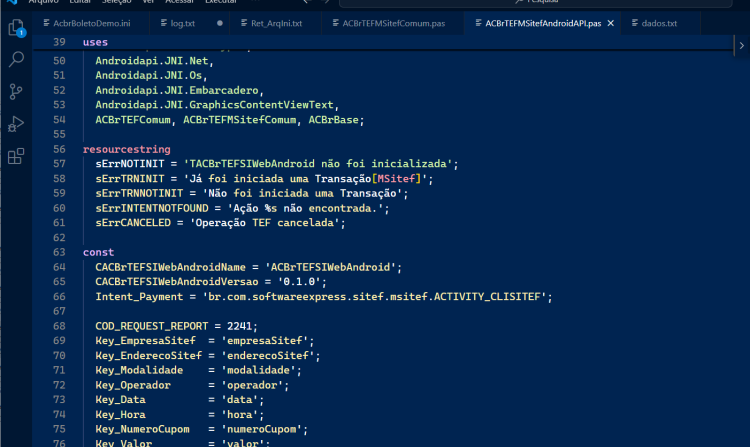This screenshot has height=447, width=750.
Task: Open the Explorer view in activity bar
Action: [x=16, y=27]
